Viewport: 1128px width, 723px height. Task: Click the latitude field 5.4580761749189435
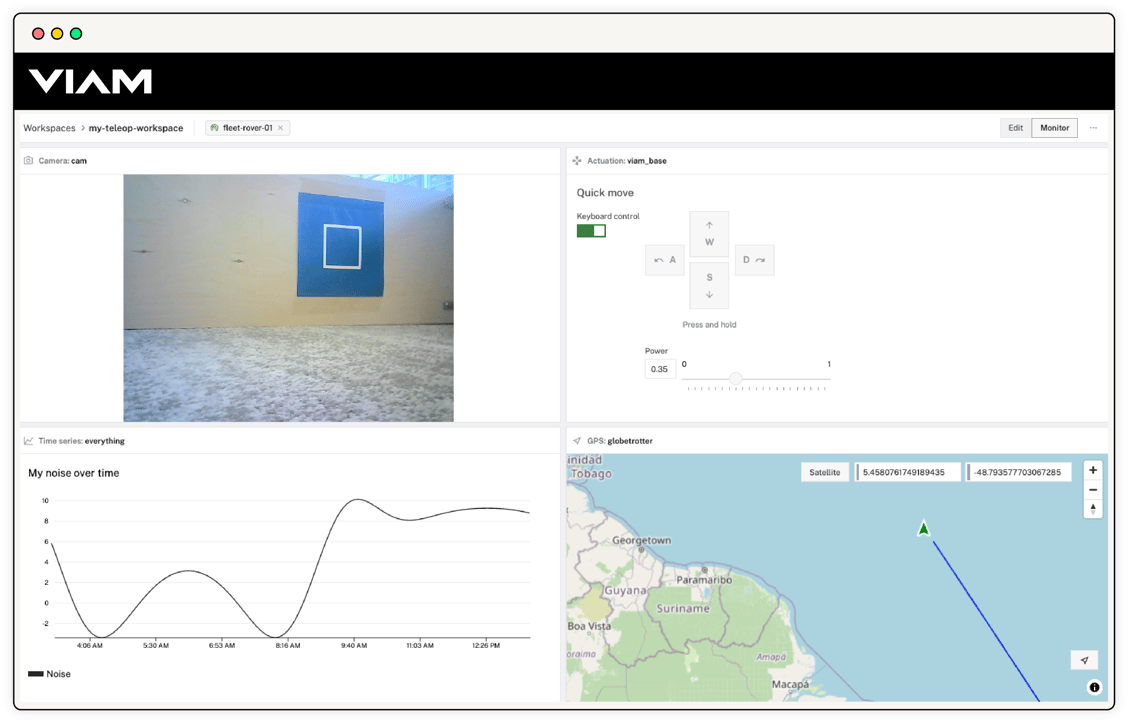click(909, 472)
